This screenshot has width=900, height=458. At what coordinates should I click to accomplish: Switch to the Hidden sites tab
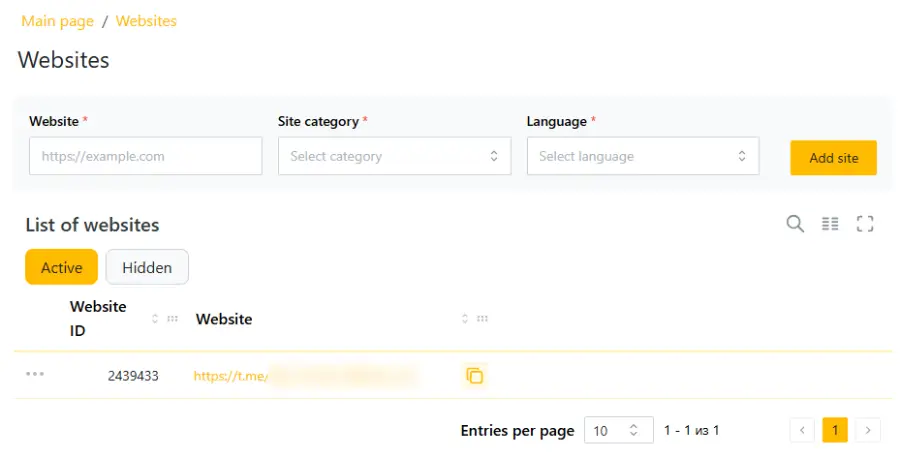tap(147, 267)
